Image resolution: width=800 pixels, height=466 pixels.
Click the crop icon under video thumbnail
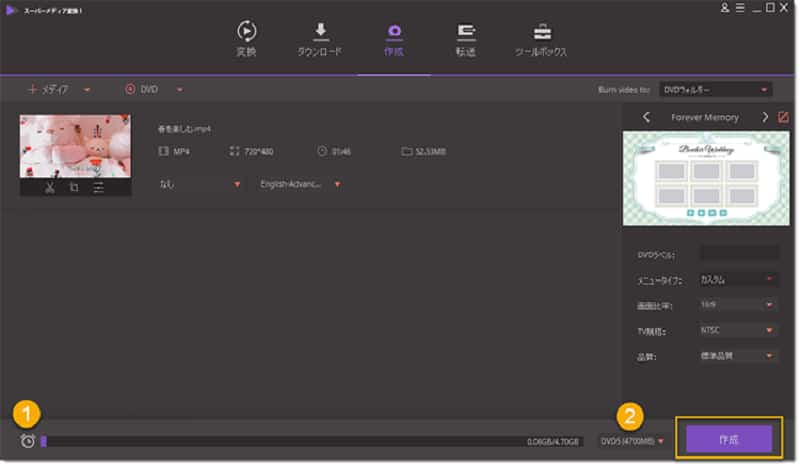[74, 186]
